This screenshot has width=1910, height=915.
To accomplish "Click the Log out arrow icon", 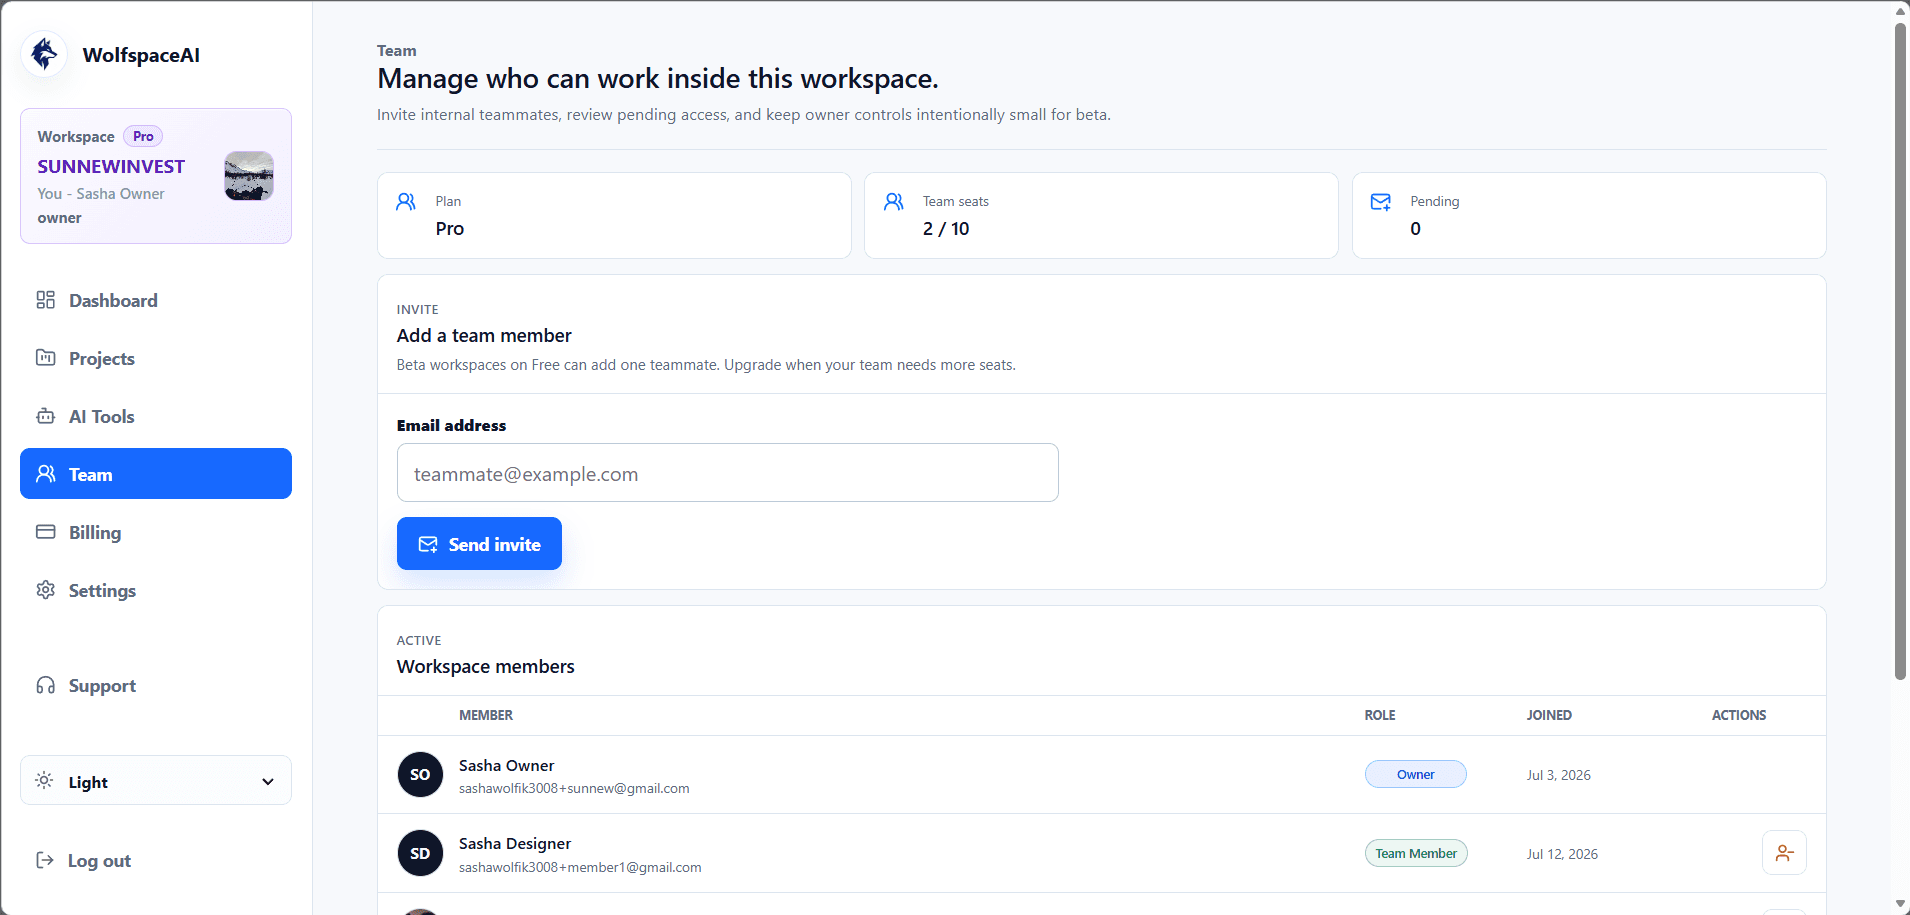I will click(x=45, y=860).
